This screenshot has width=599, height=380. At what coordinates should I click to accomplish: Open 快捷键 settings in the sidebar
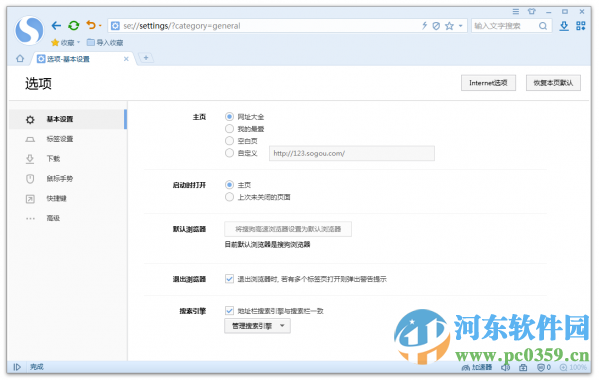point(68,198)
